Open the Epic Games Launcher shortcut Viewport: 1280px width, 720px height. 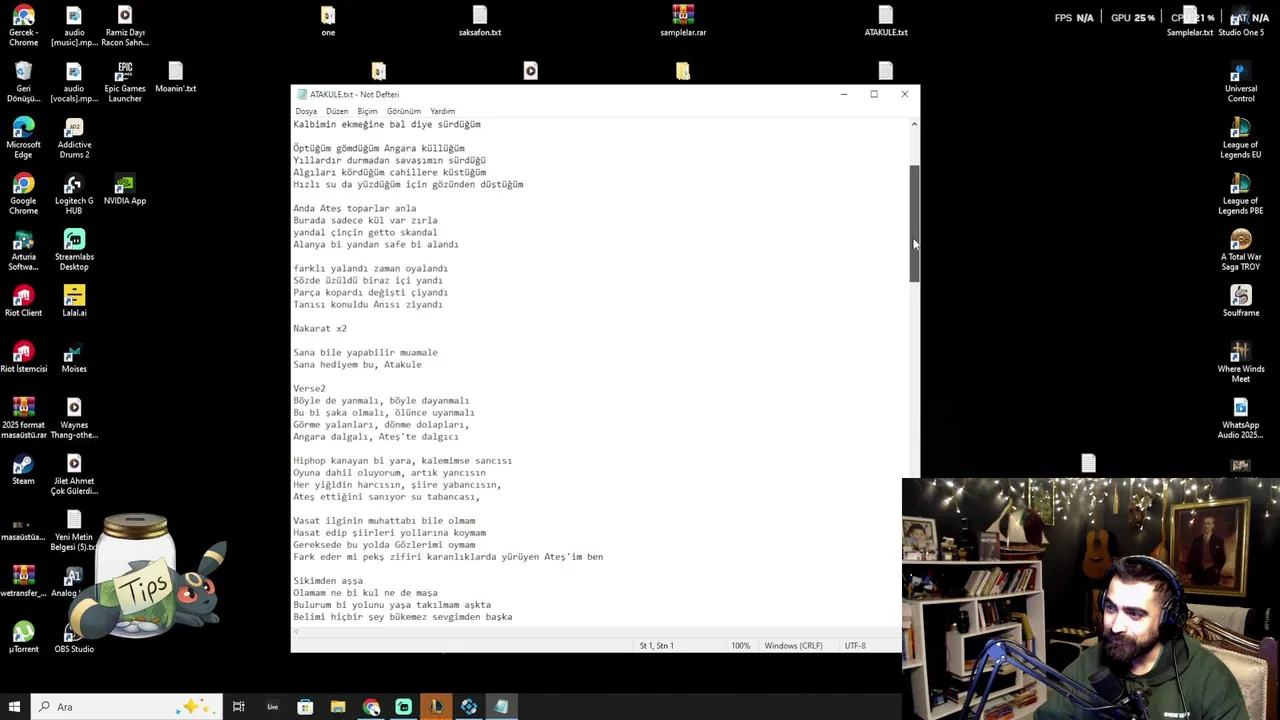[125, 82]
